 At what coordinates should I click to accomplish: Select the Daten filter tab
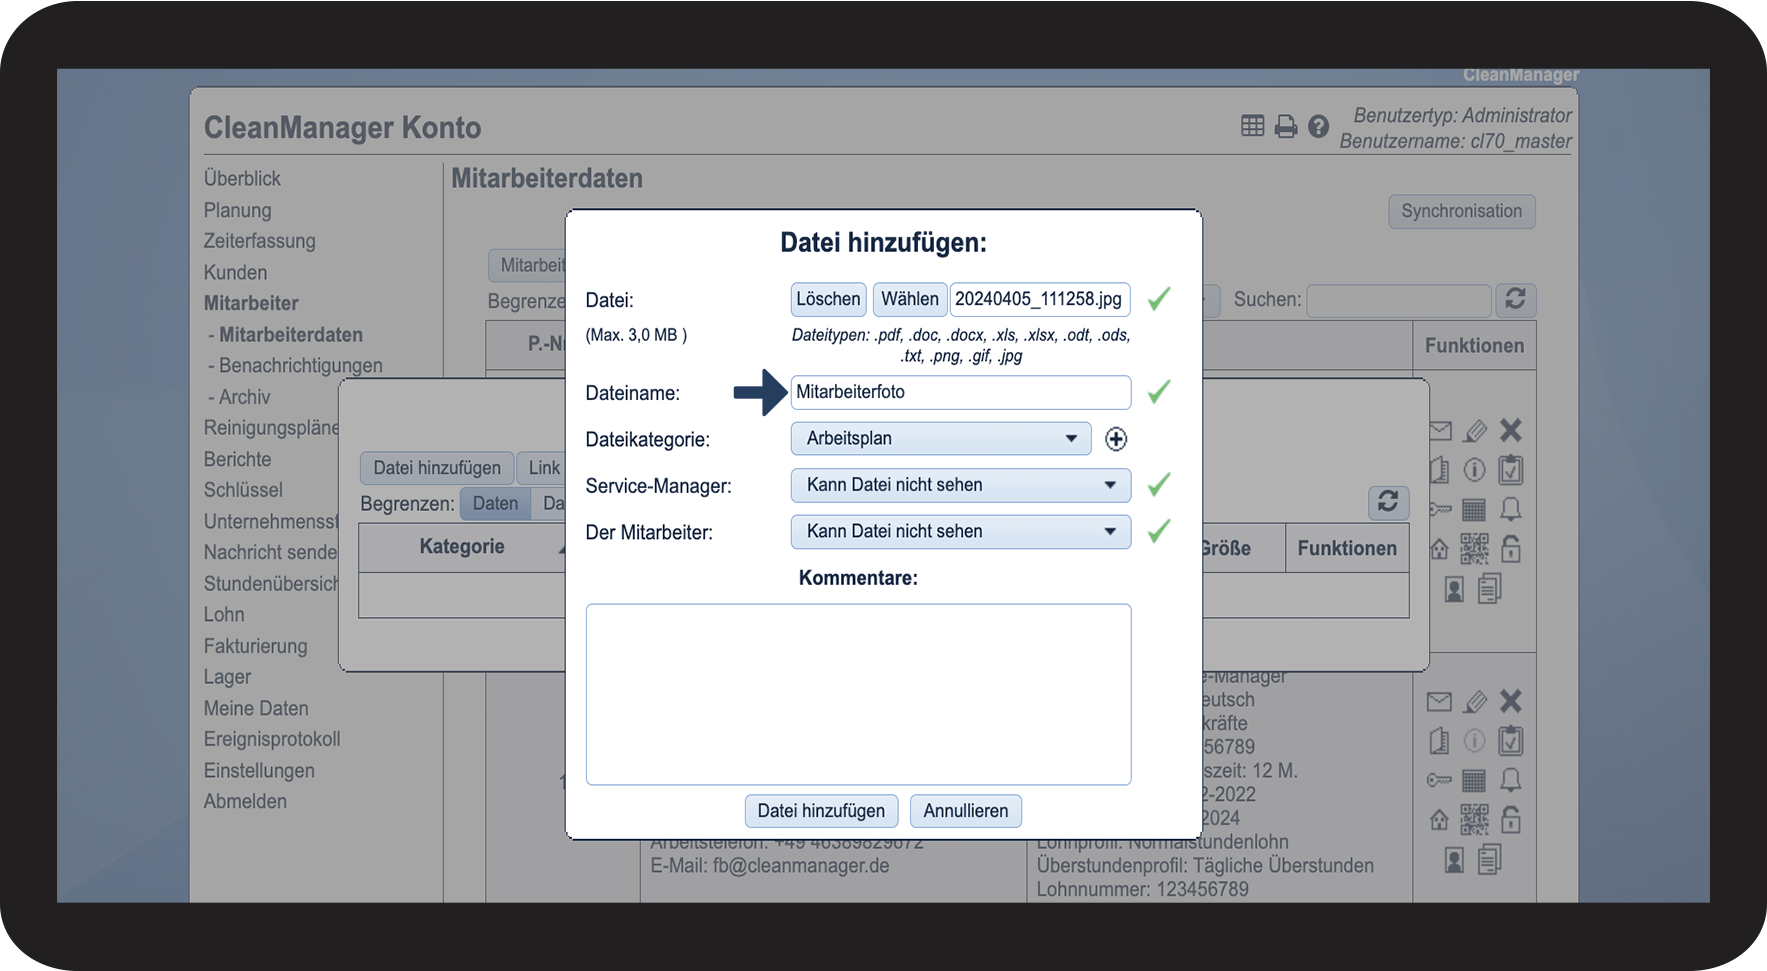495,504
